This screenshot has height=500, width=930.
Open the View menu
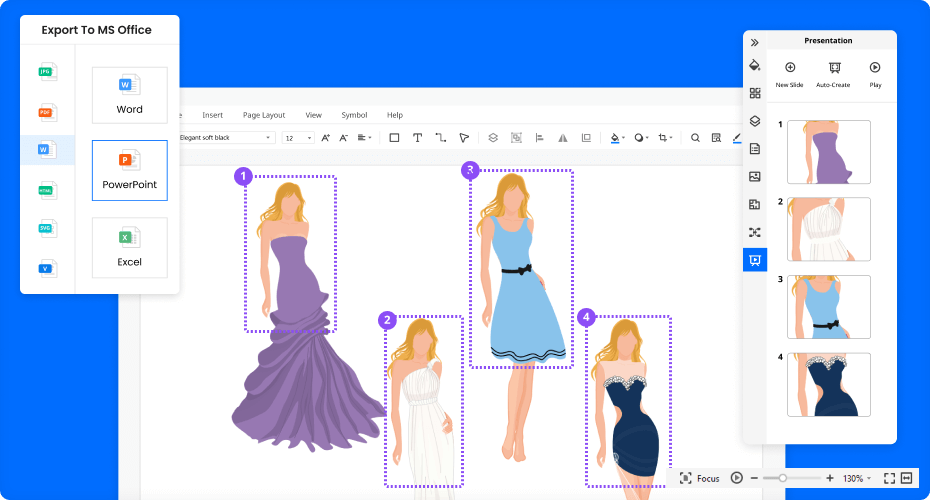click(x=313, y=115)
